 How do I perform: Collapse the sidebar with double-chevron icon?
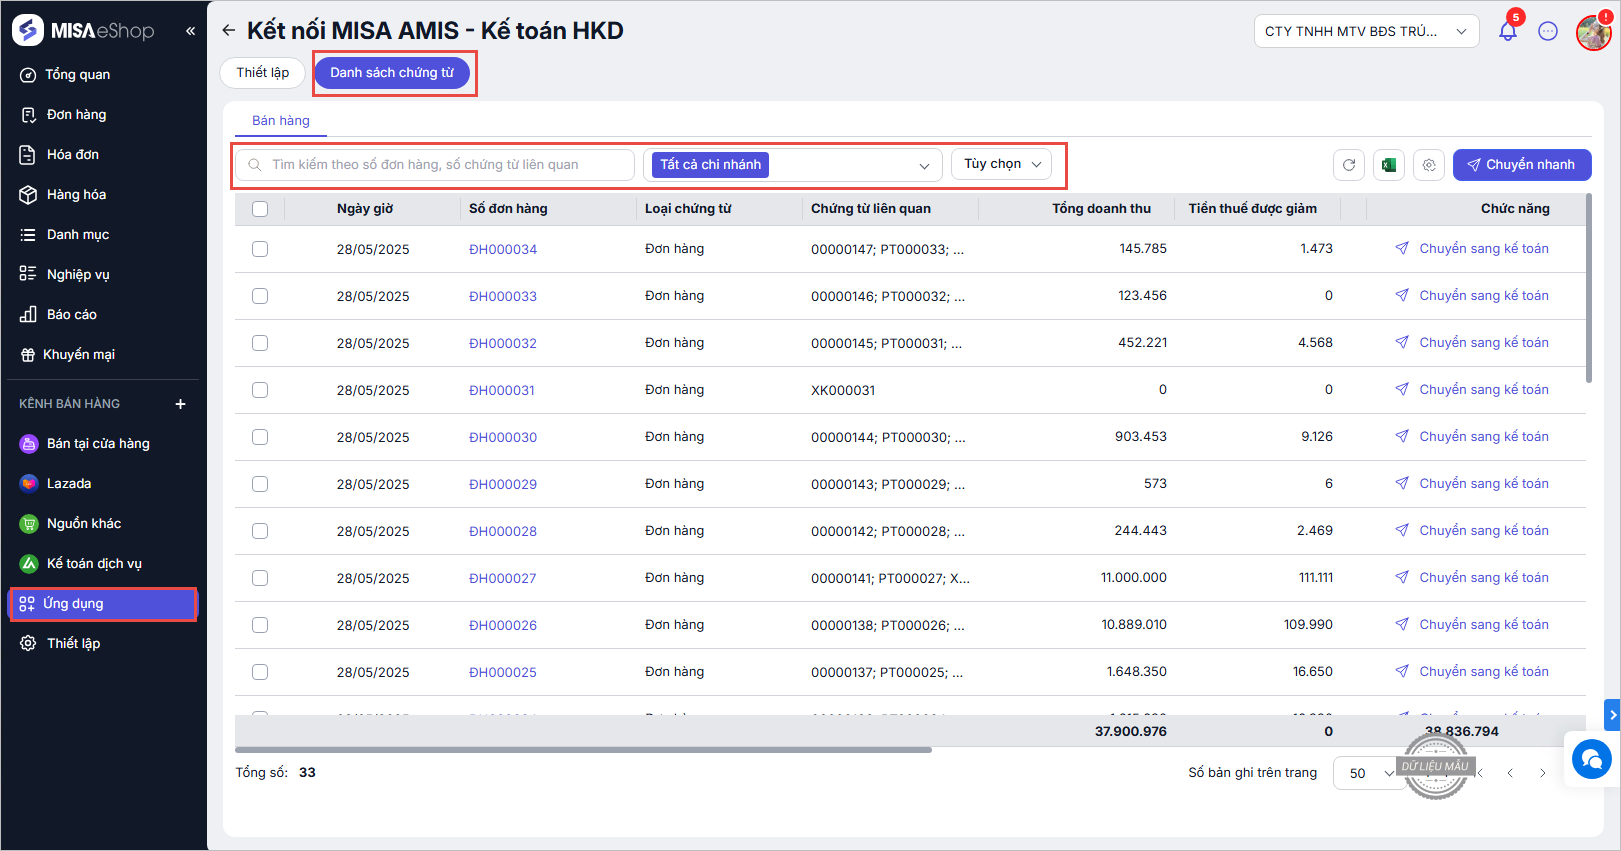pos(190,31)
